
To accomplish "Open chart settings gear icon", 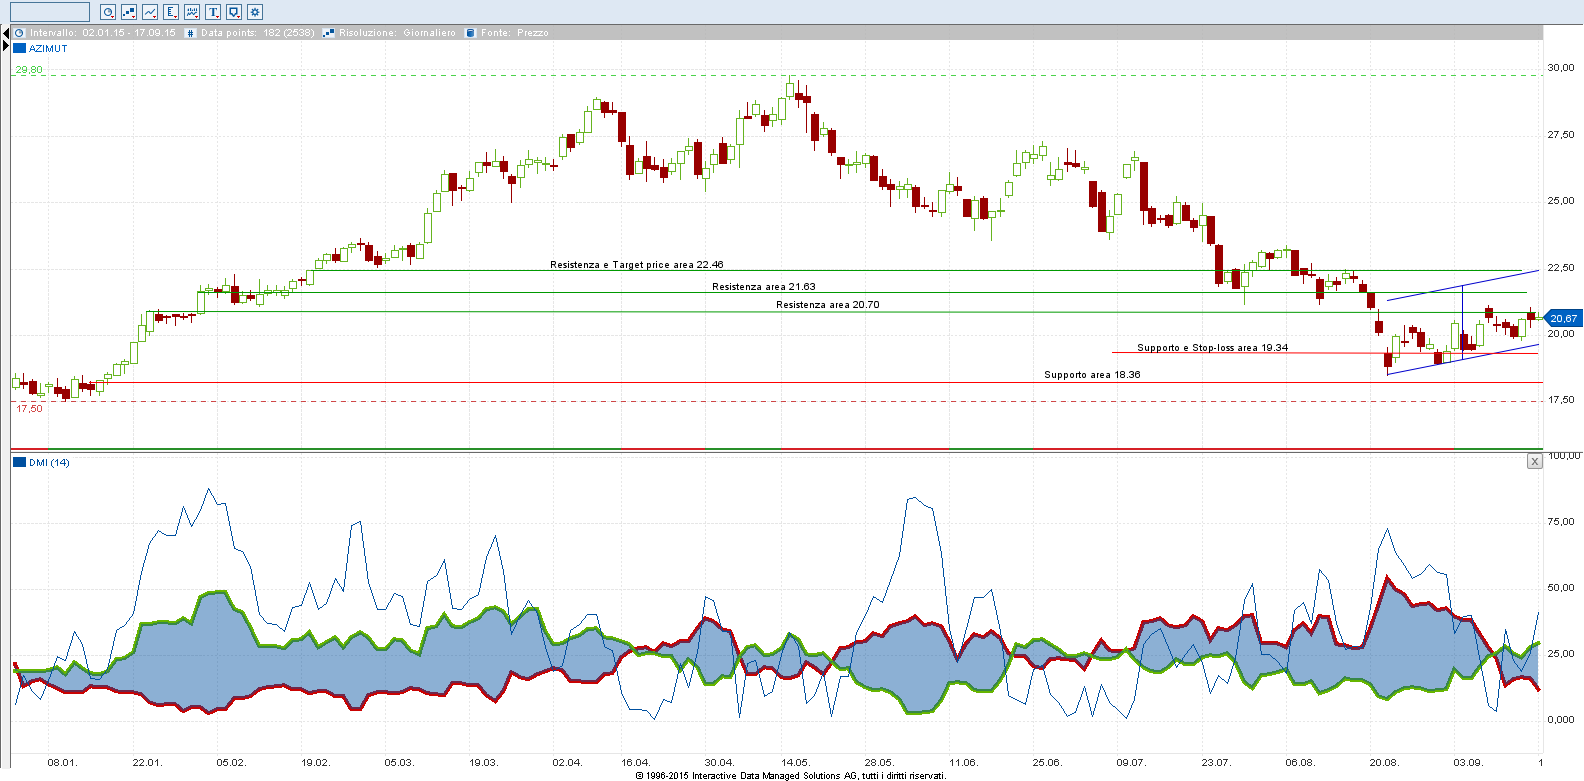I will tap(255, 12).
